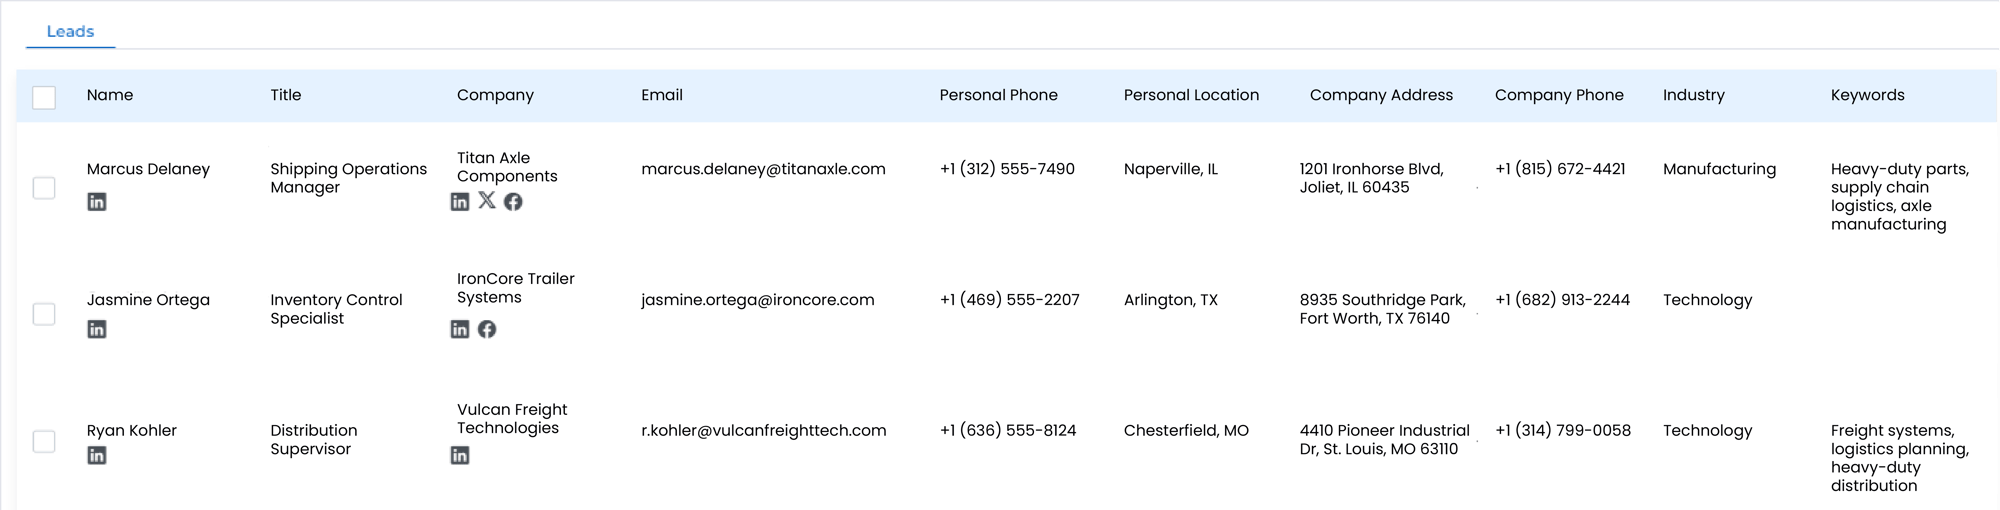Viewport: 2000px width, 510px height.
Task: Check the Jasmine Ortega row checkbox
Action: coord(44,314)
